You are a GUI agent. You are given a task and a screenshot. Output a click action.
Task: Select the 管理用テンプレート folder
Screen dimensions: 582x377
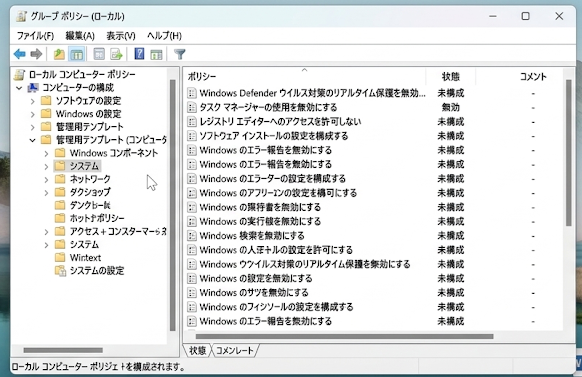click(x=89, y=127)
